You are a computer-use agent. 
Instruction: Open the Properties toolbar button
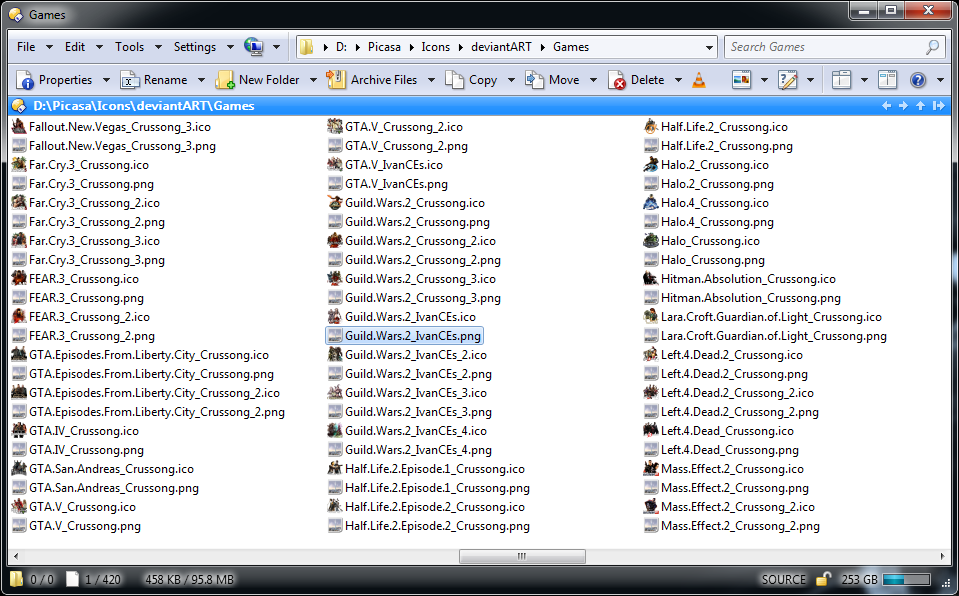[x=54, y=80]
